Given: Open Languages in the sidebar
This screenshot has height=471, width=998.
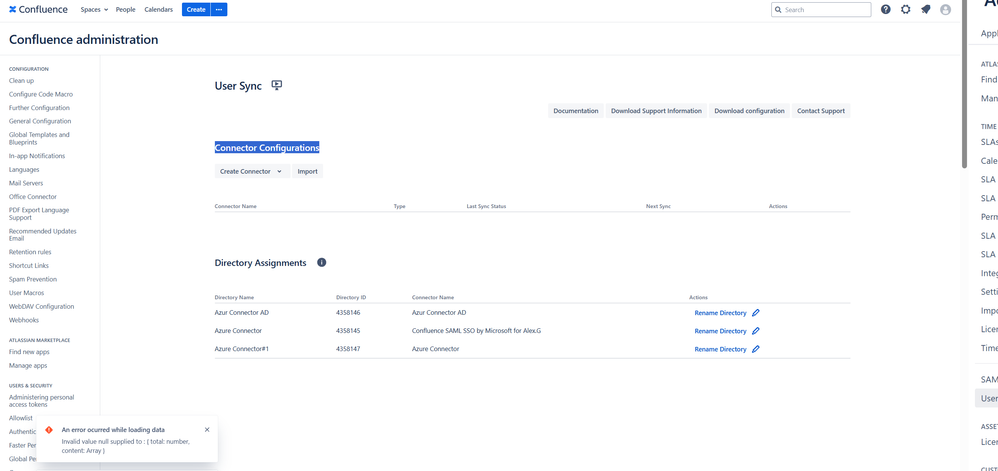Looking at the screenshot, I should coord(24,169).
